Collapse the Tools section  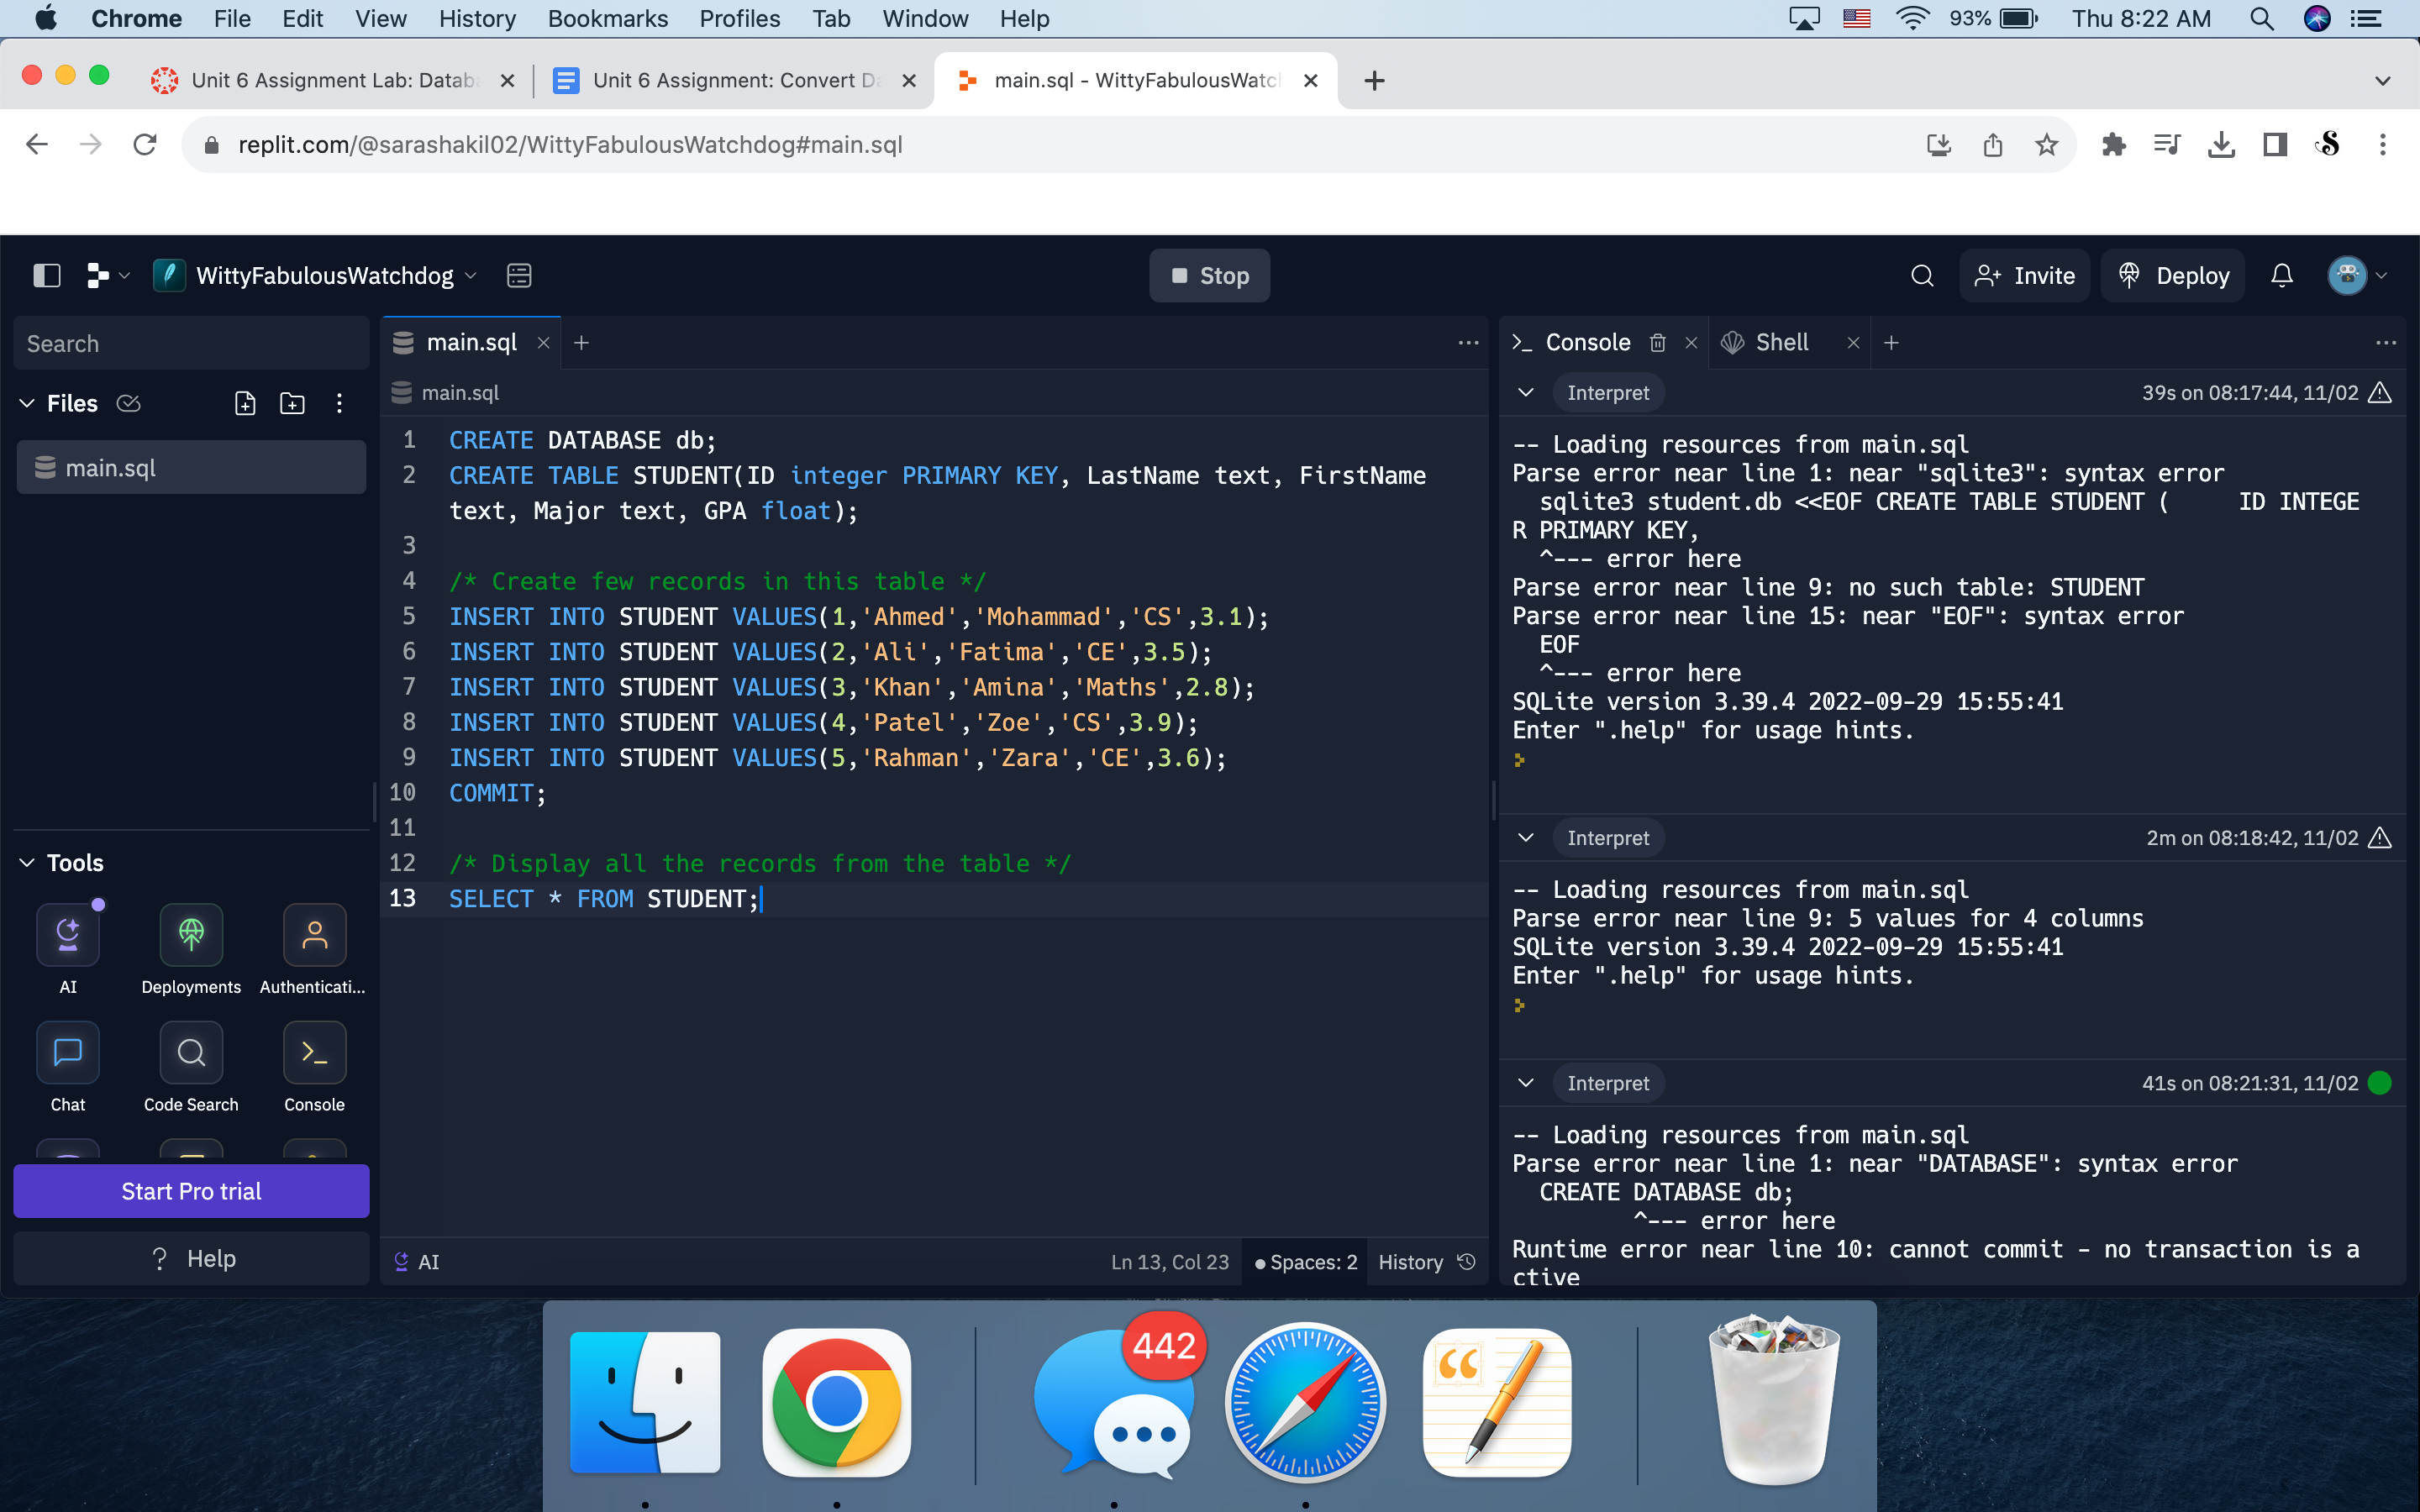click(27, 862)
